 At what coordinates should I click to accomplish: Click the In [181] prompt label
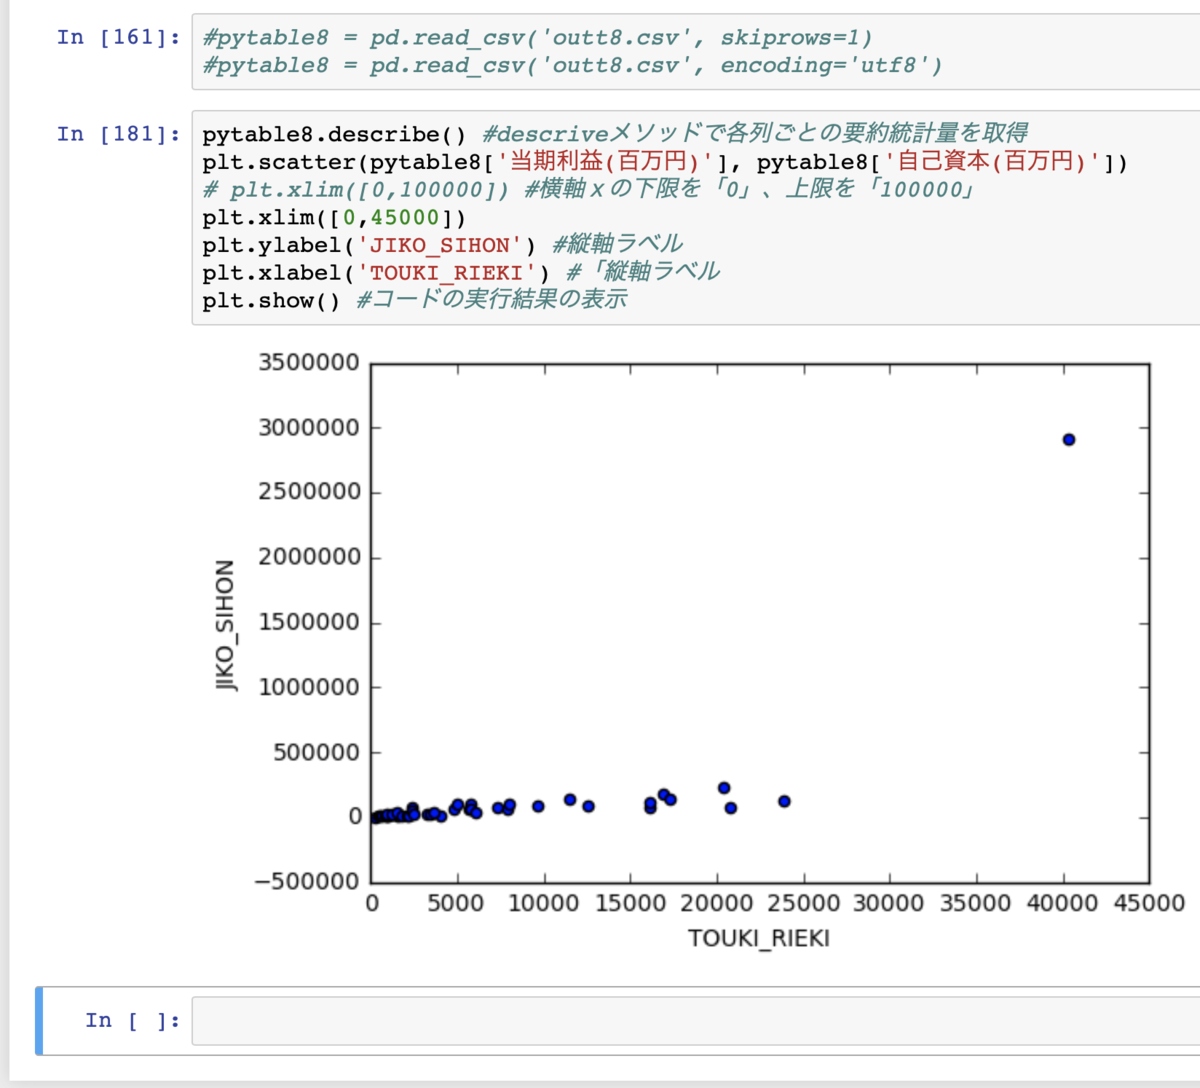point(119,134)
